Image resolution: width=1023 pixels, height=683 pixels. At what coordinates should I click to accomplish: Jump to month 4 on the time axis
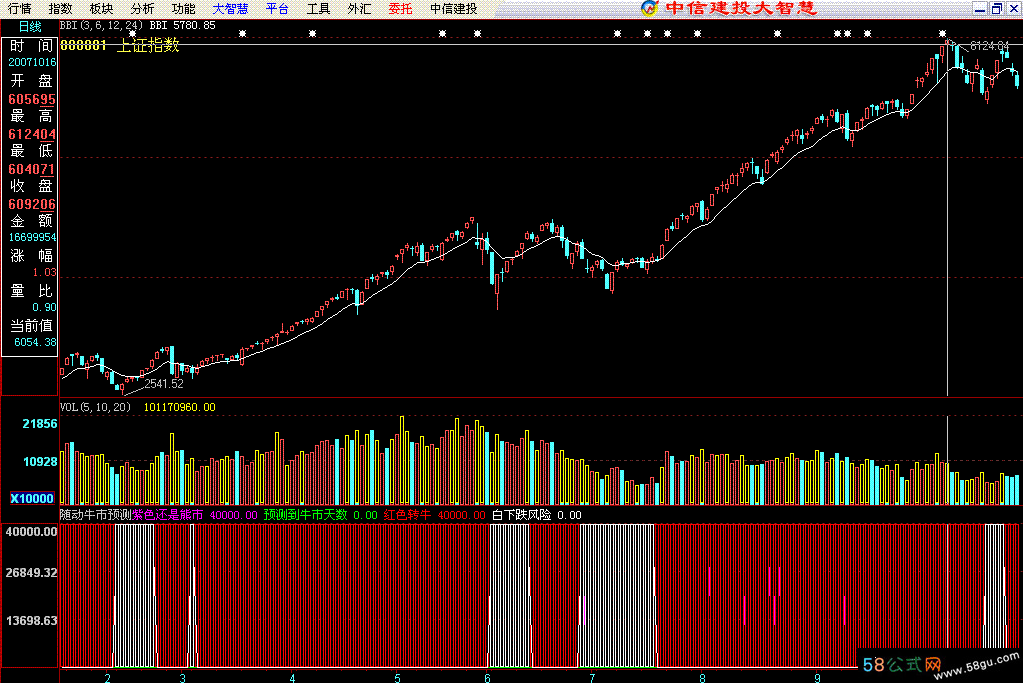tap(292, 678)
